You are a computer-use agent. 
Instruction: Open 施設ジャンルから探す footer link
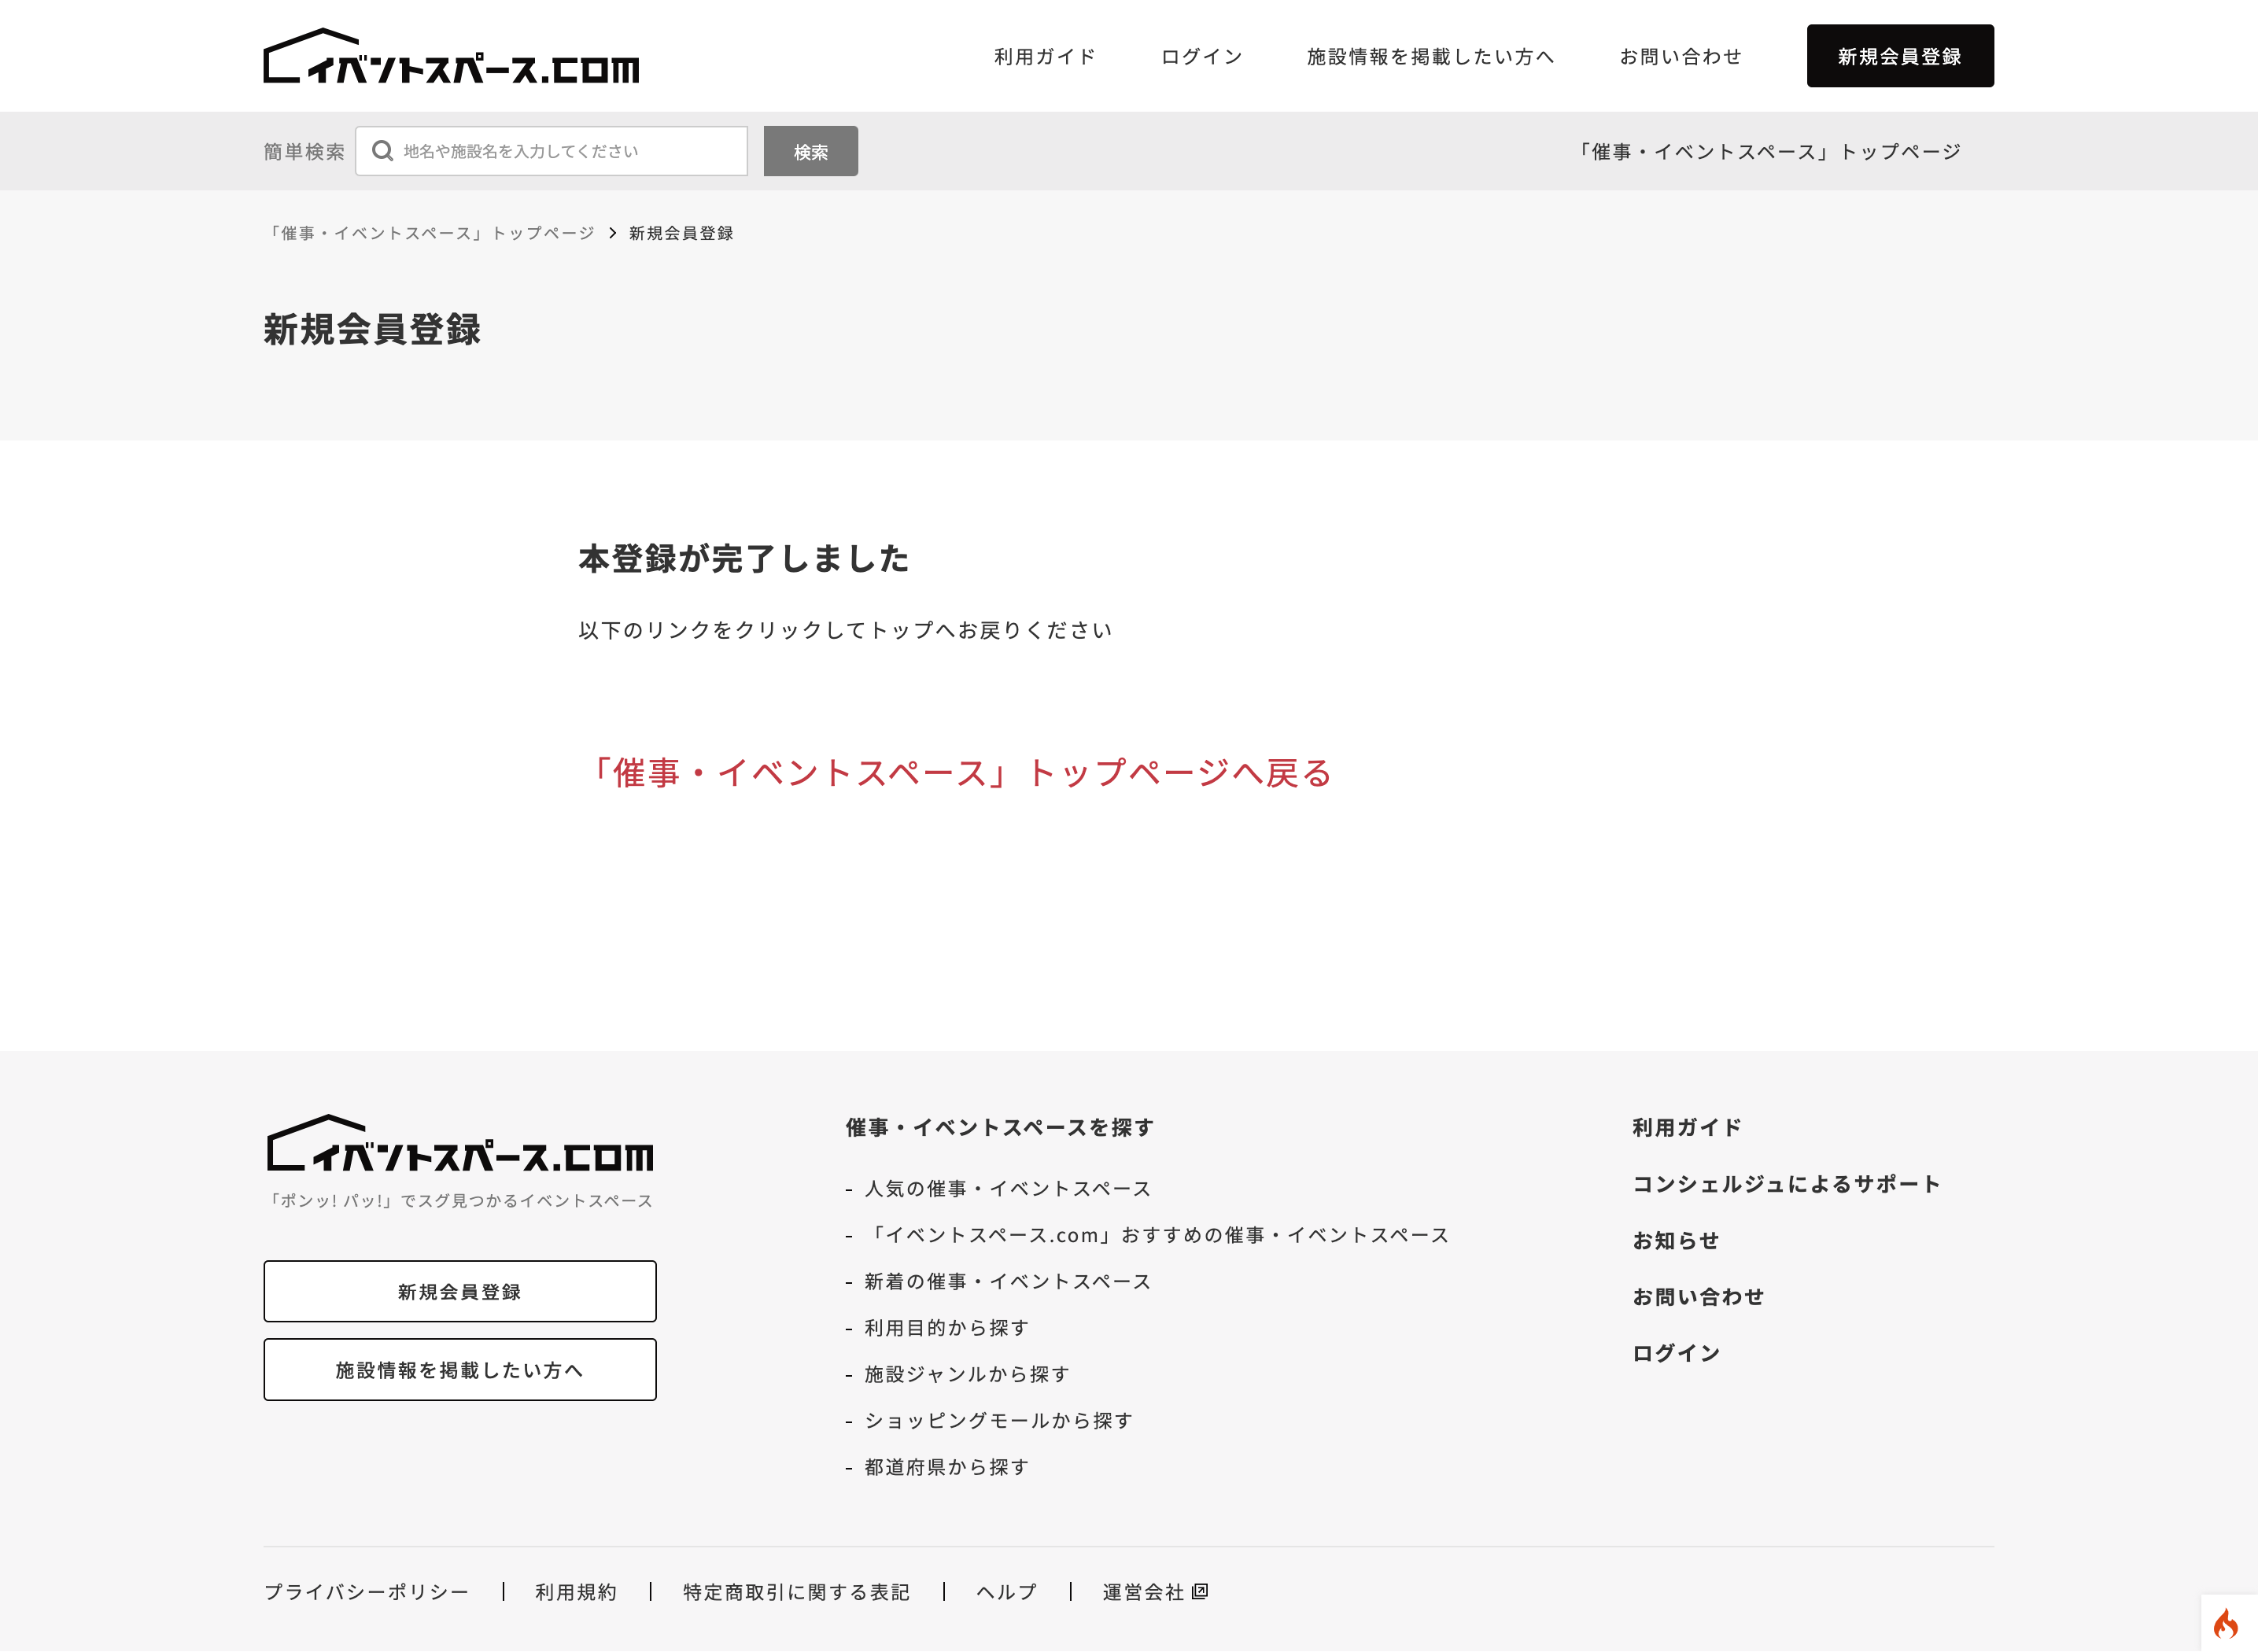point(967,1374)
